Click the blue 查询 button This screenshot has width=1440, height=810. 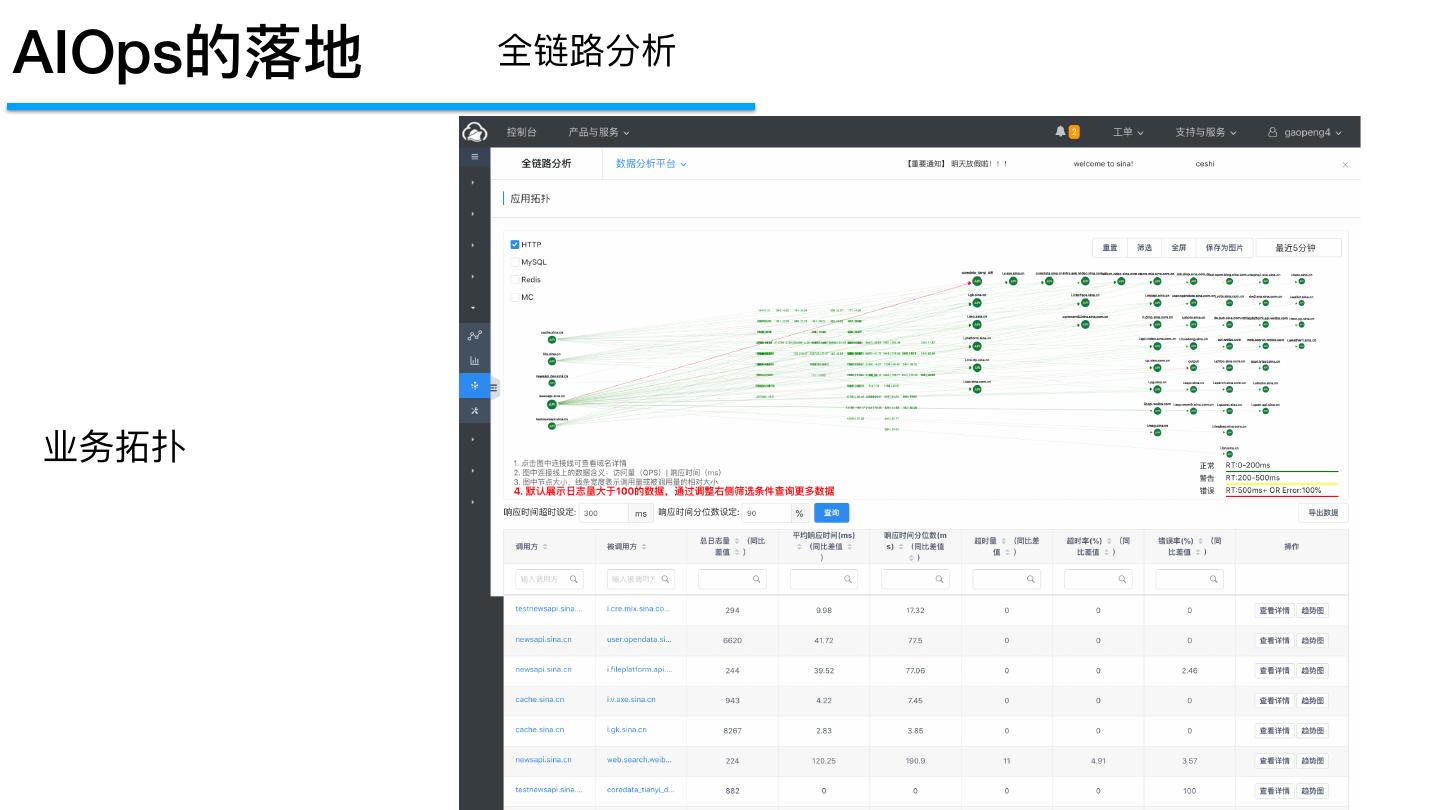coord(831,513)
